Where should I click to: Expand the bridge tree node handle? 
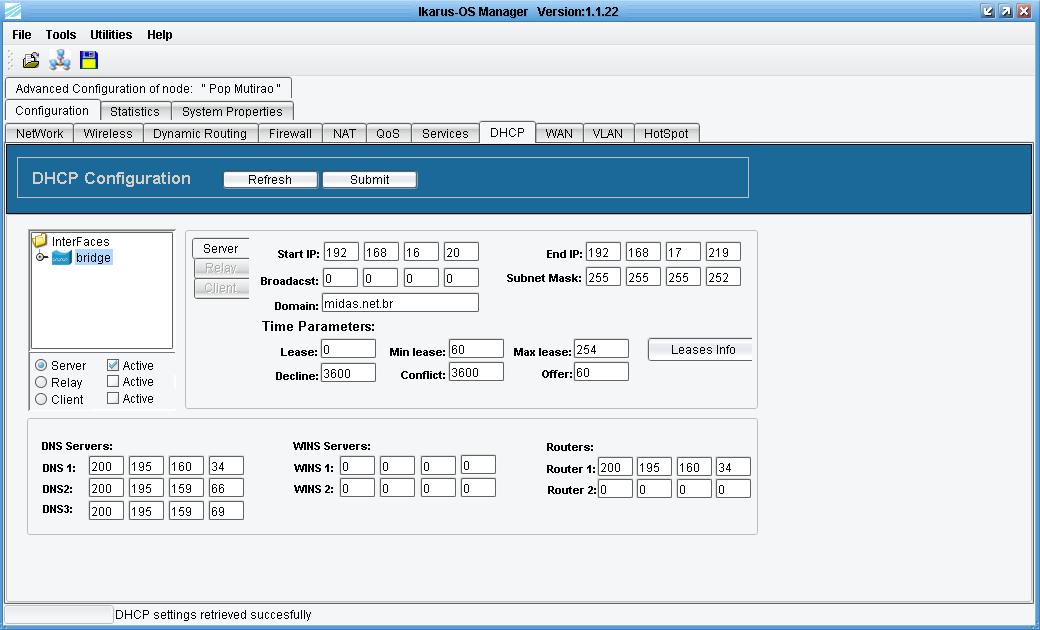[x=40, y=257]
